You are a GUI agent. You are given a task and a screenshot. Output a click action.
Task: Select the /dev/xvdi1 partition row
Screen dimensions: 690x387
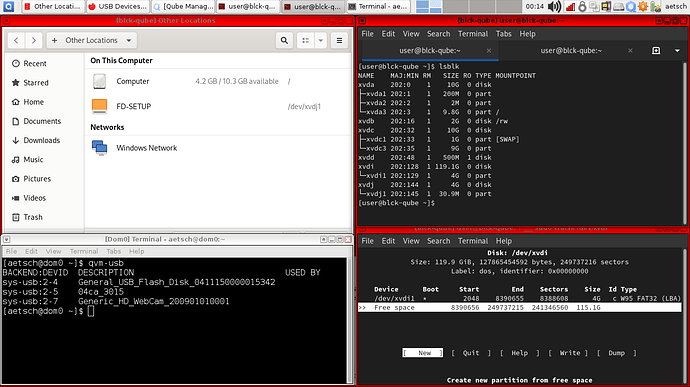(520, 299)
